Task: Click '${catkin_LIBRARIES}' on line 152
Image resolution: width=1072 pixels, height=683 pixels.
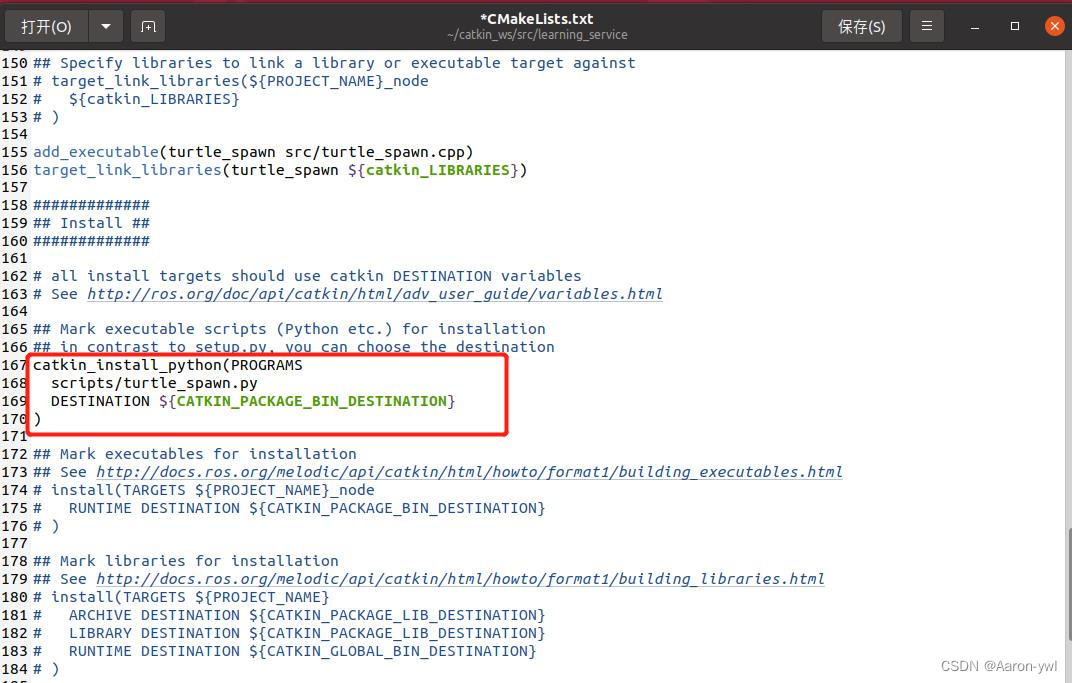Action: pyautogui.click(x=154, y=99)
